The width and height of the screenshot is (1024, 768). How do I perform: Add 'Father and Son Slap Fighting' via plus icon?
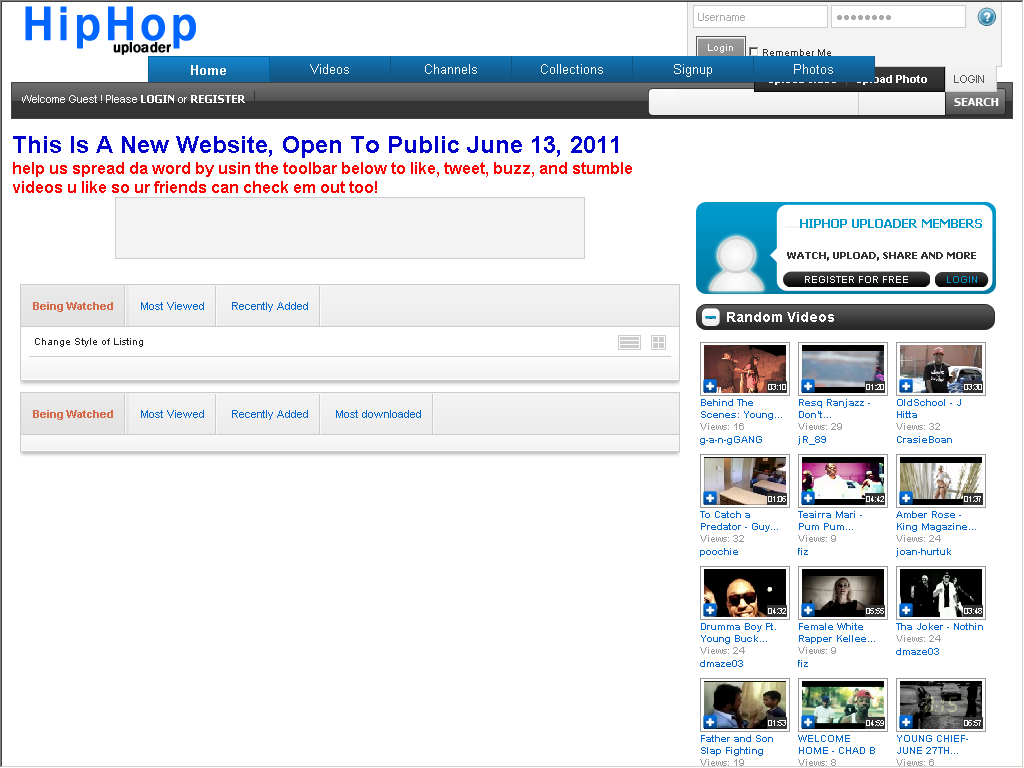(x=710, y=722)
